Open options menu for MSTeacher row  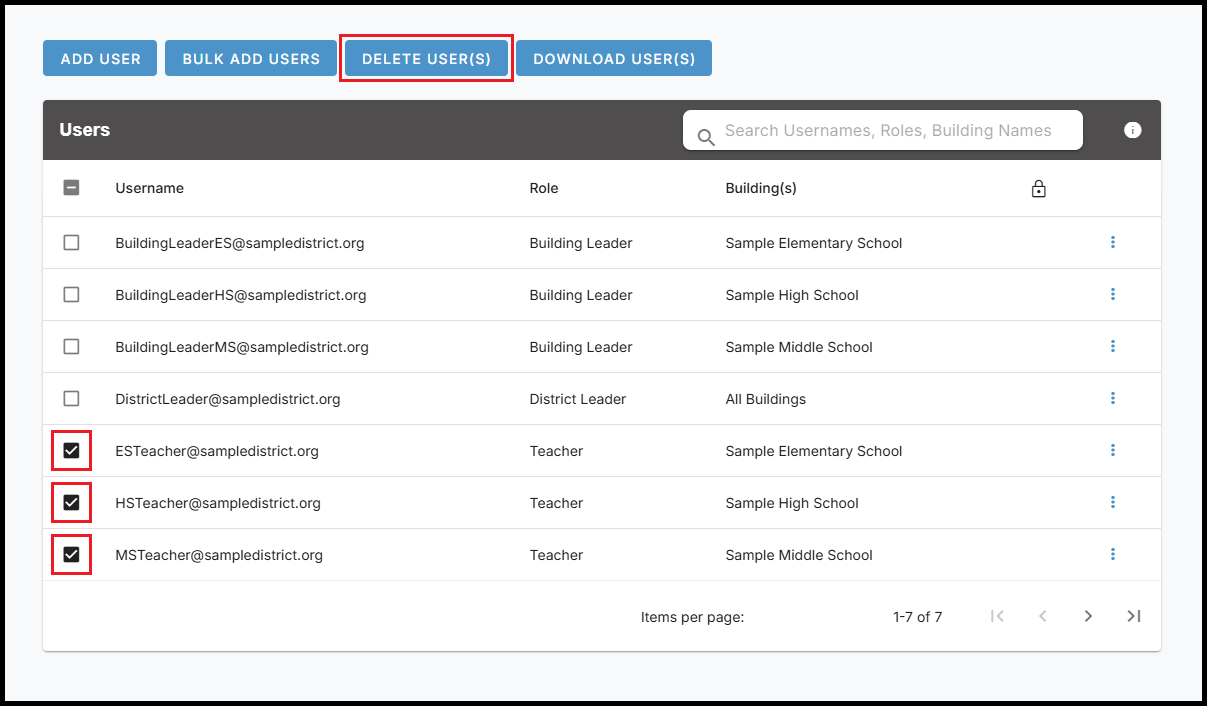pyautogui.click(x=1112, y=554)
